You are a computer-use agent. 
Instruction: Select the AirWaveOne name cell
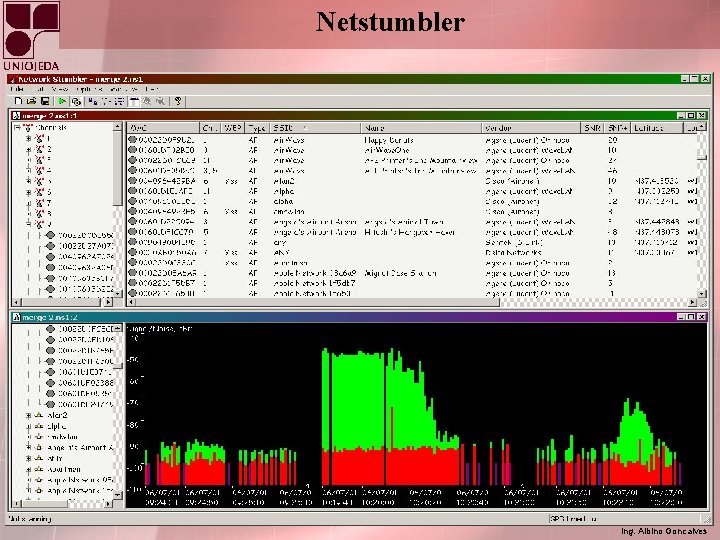pyautogui.click(x=387, y=150)
